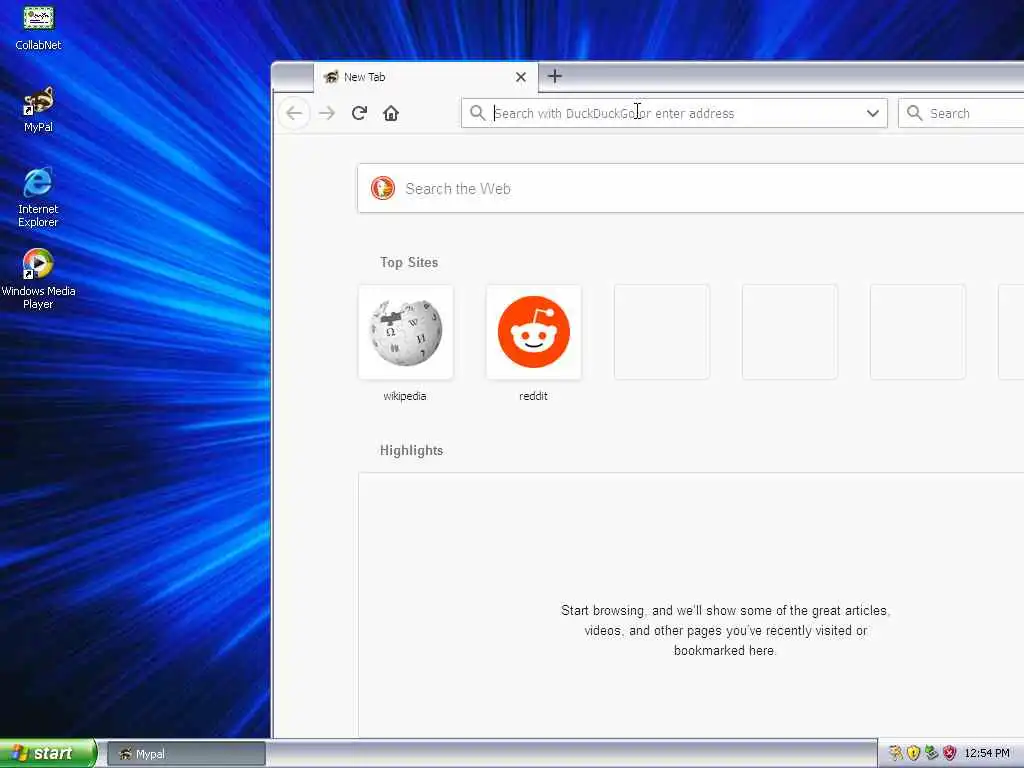Close the New Tab tab
Image resolution: width=1024 pixels, height=768 pixels.
tap(520, 77)
